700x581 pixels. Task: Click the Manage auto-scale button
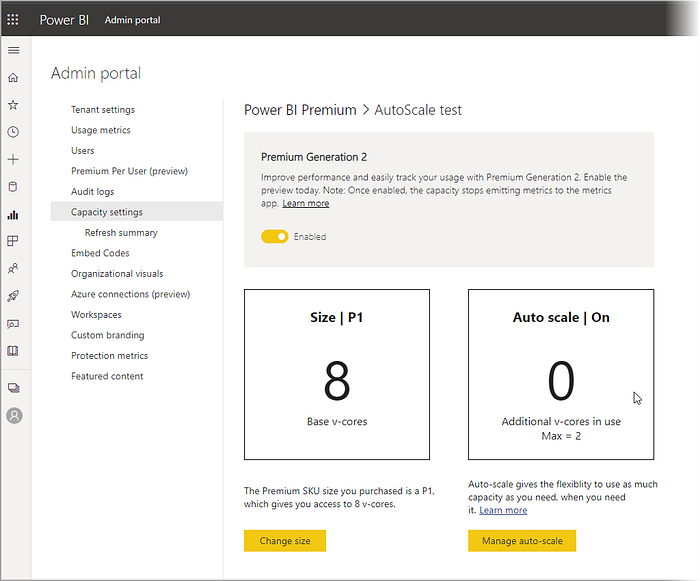click(522, 541)
